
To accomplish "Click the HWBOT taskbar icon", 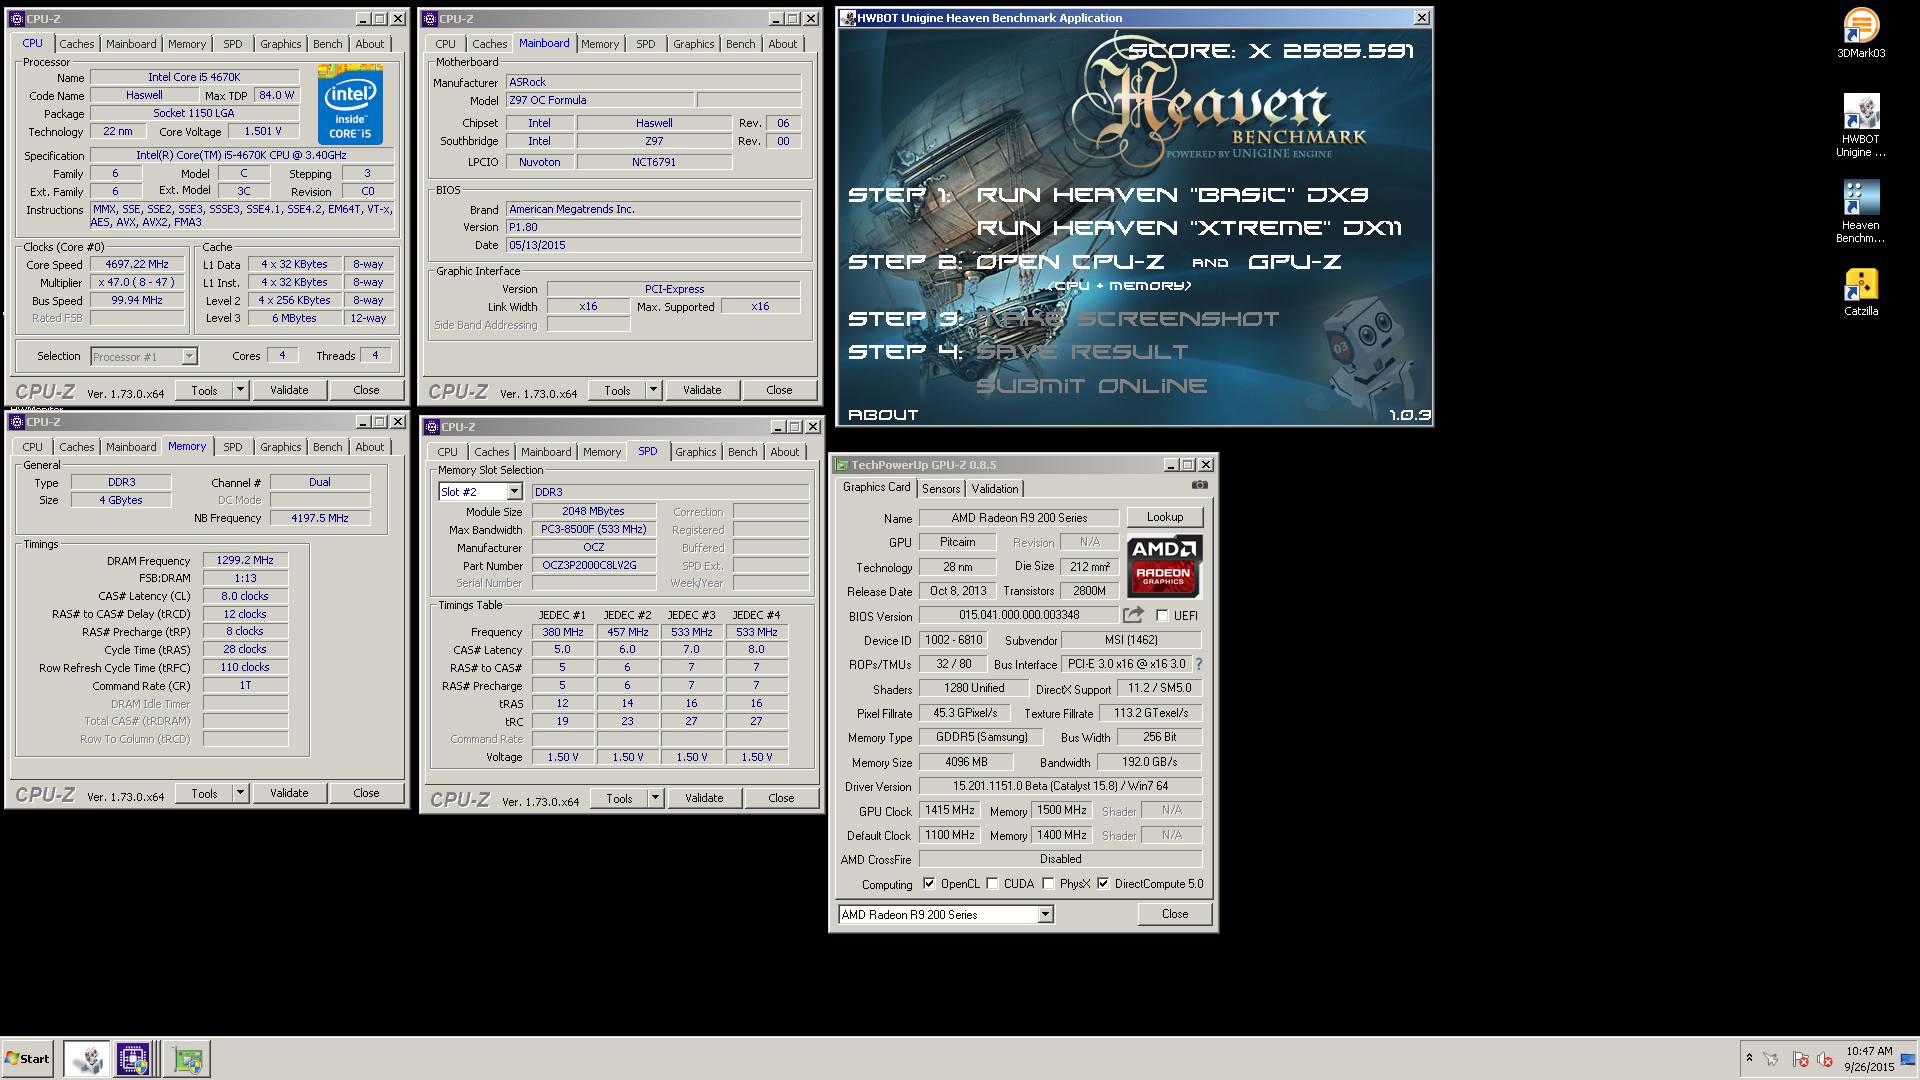I will pos(87,1059).
